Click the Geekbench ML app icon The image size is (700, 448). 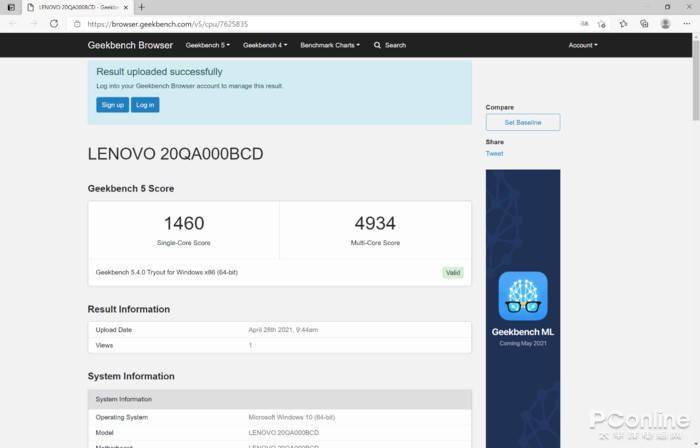[523, 296]
